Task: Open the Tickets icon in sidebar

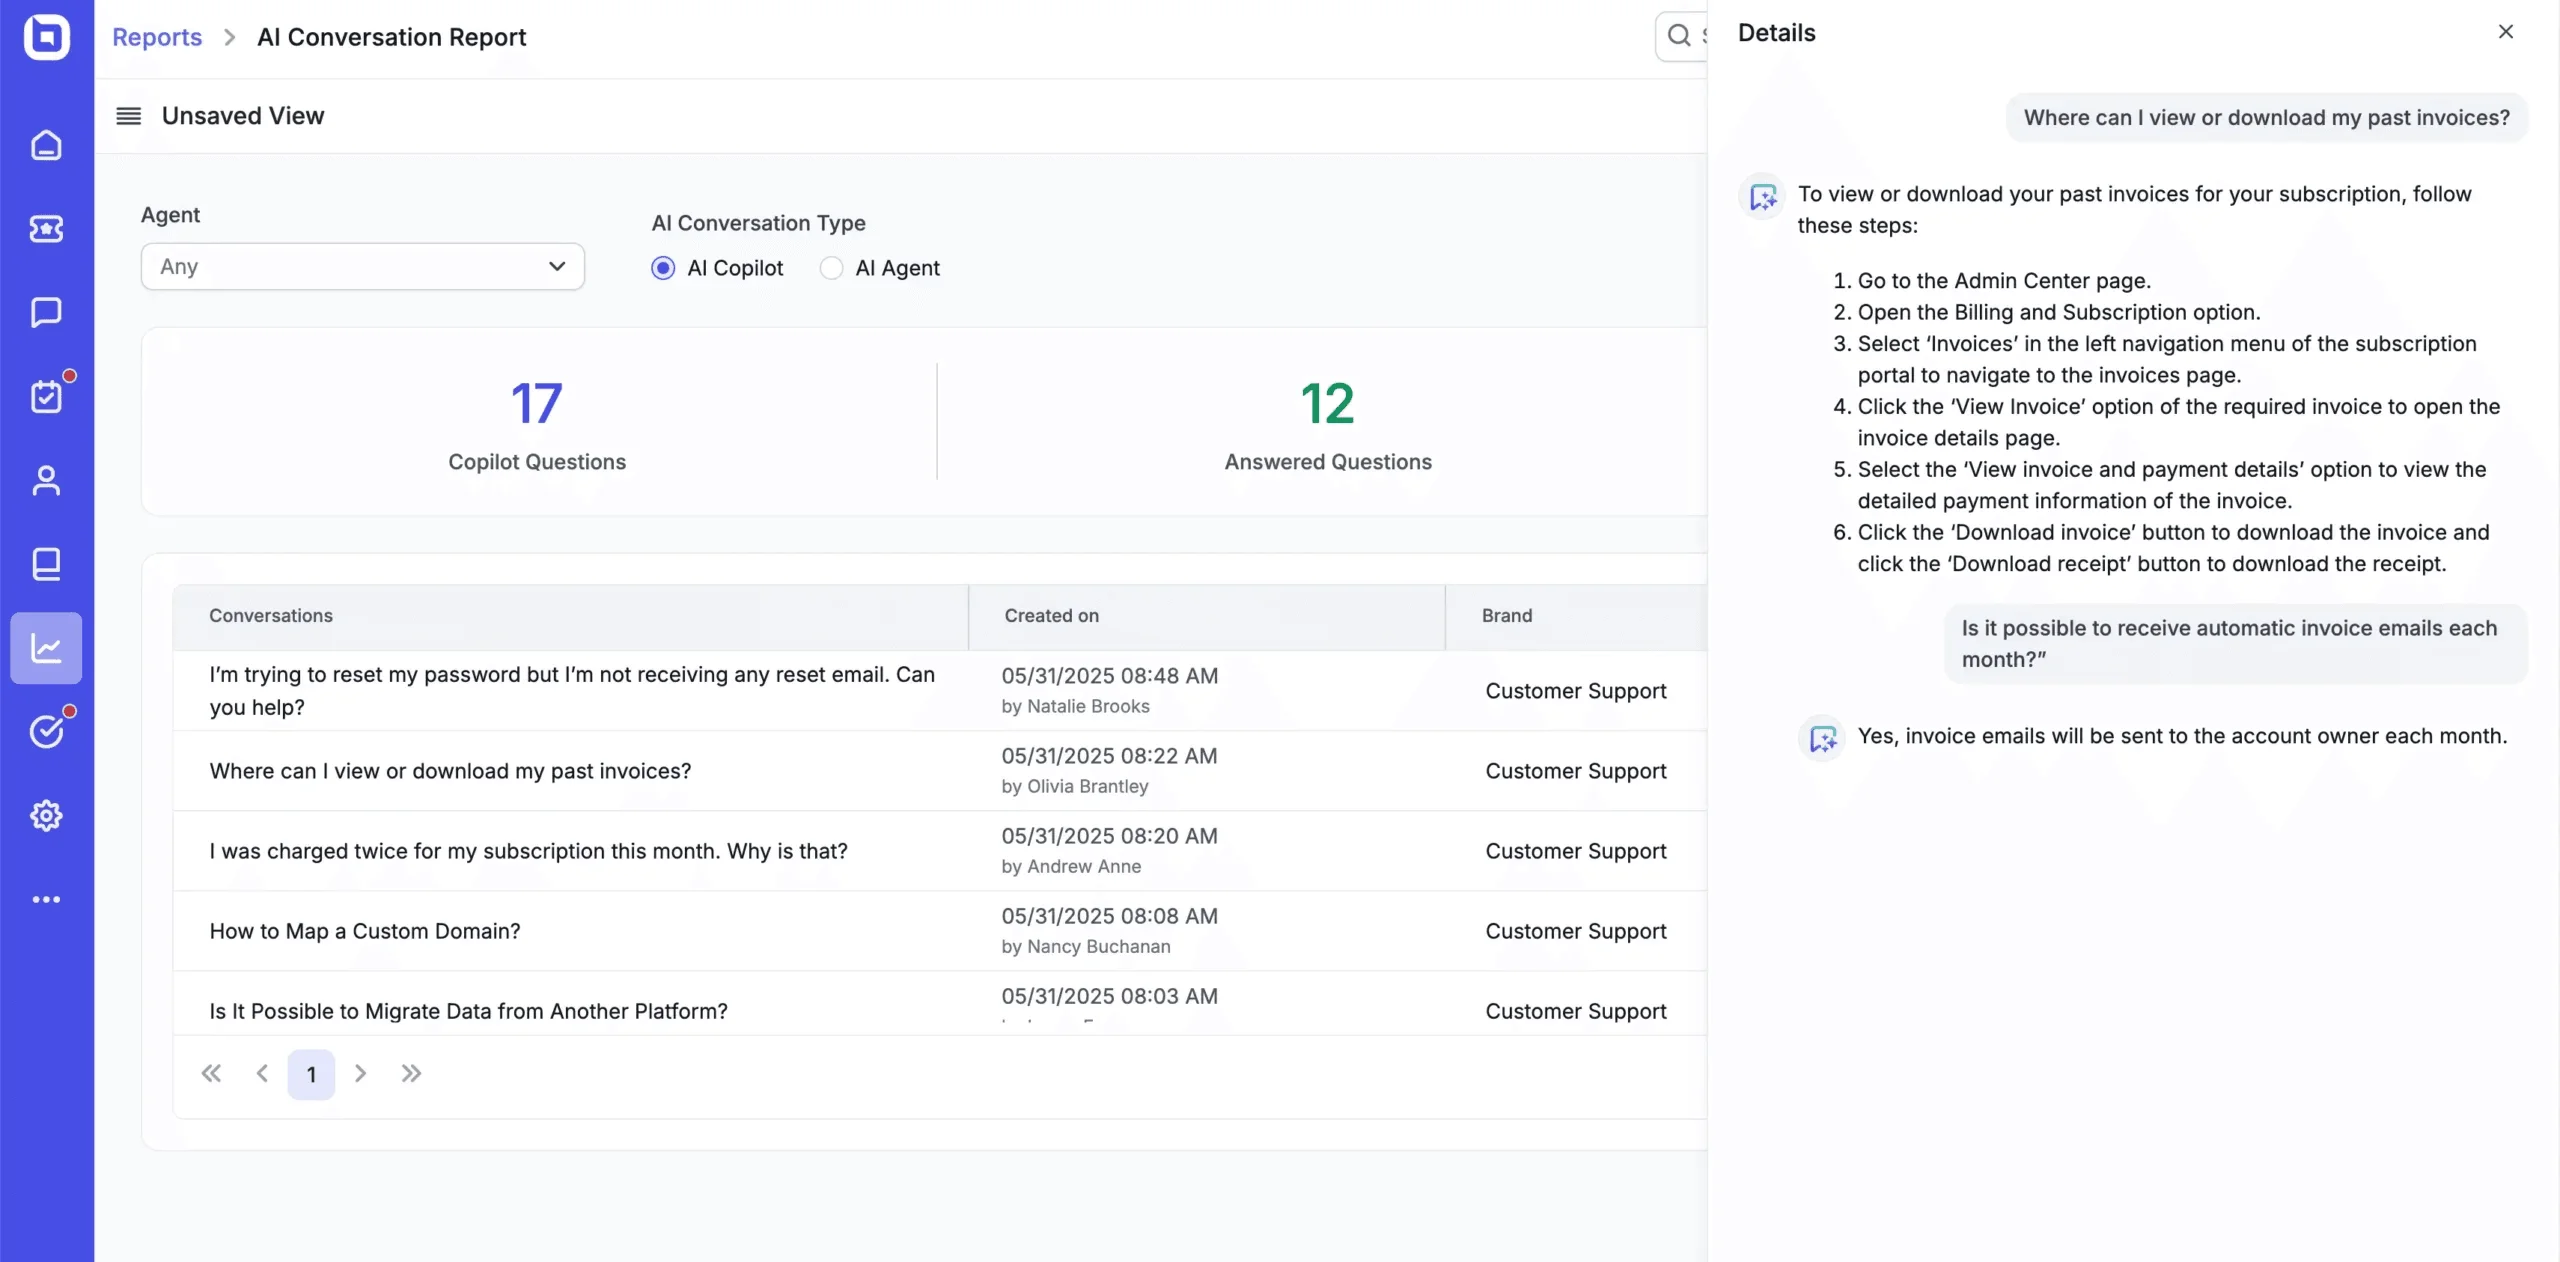Action: click(46, 229)
